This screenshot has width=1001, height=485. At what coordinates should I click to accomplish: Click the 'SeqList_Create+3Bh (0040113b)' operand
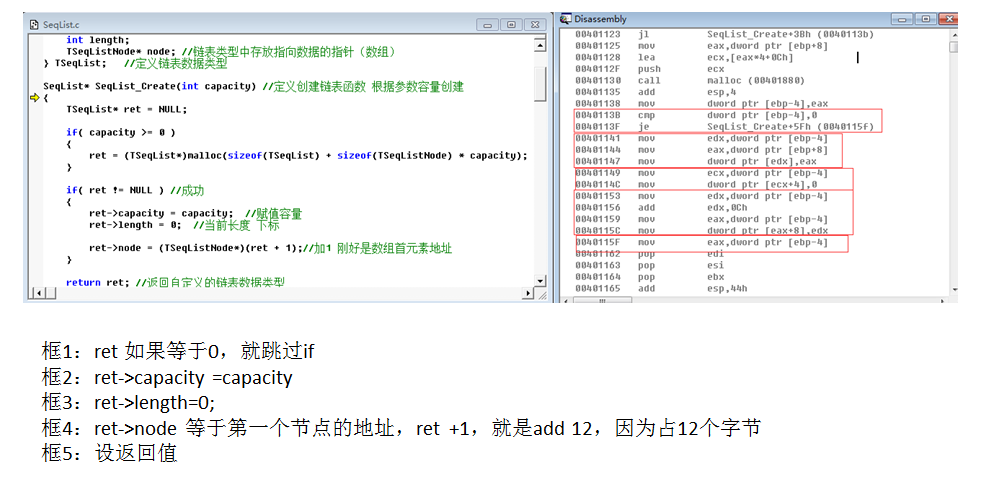click(791, 34)
